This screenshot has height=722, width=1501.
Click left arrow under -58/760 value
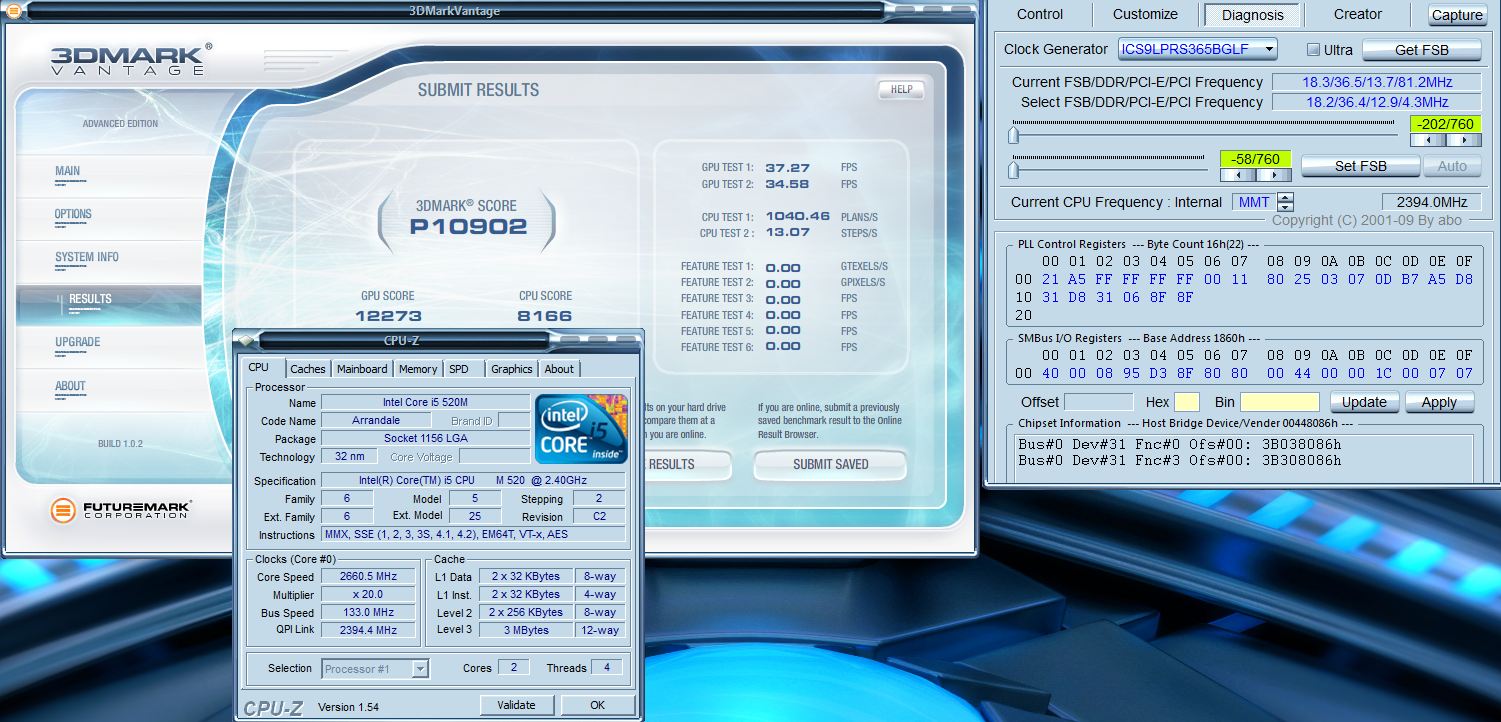click(x=1238, y=175)
